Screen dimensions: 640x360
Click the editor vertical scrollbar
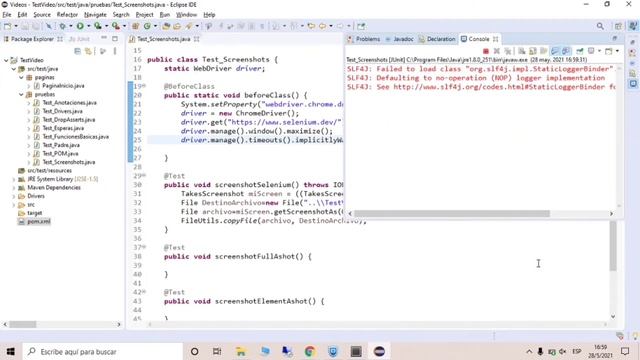[x=613, y=246]
